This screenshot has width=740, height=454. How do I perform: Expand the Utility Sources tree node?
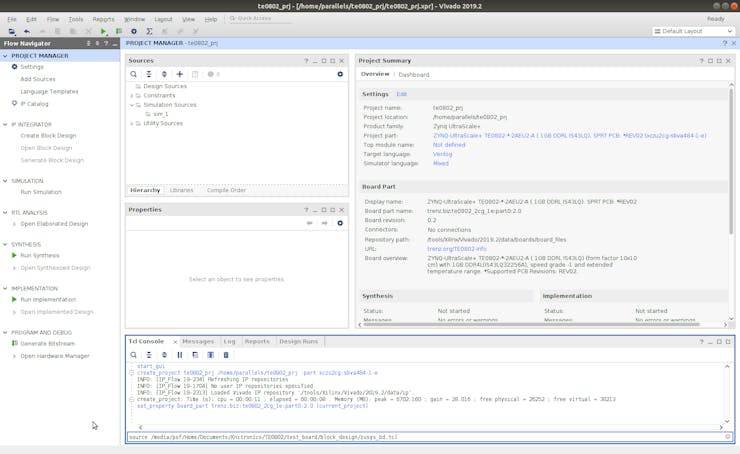click(x=132, y=124)
